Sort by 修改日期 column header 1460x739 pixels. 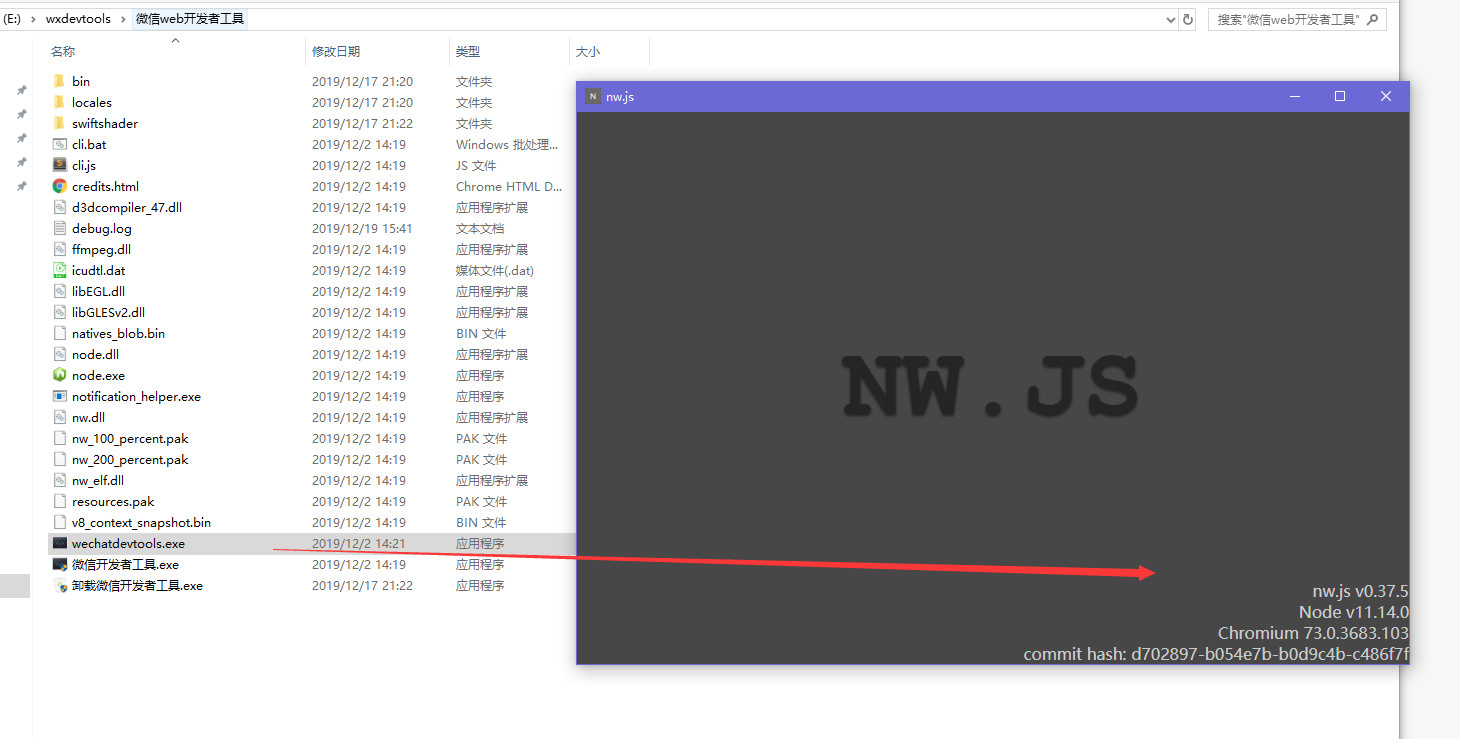(x=336, y=51)
